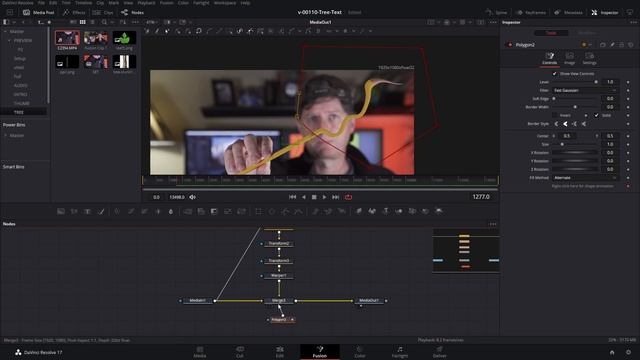Switch to the Deliver page
Image resolution: width=640 pixels, height=360 pixels.
click(x=440, y=352)
